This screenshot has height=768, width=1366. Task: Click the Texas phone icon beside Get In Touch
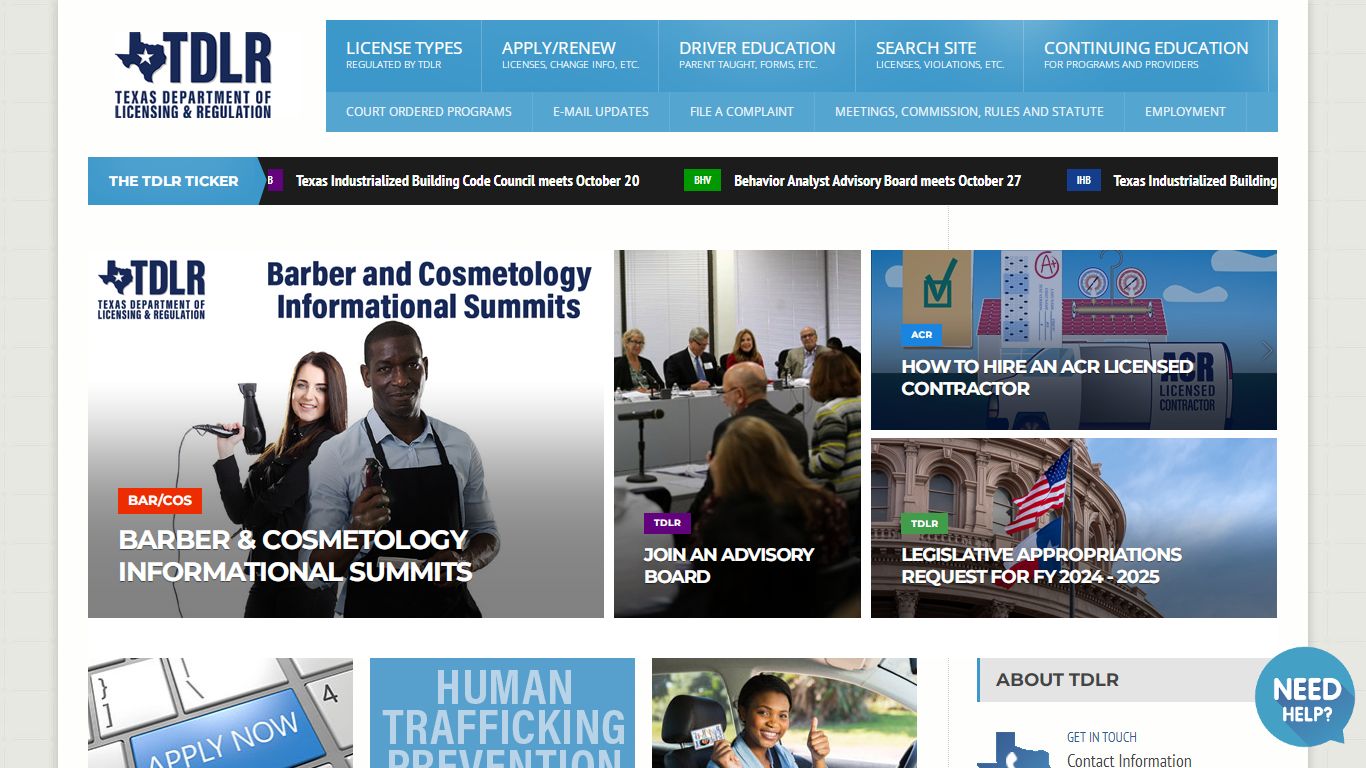[x=1014, y=752]
